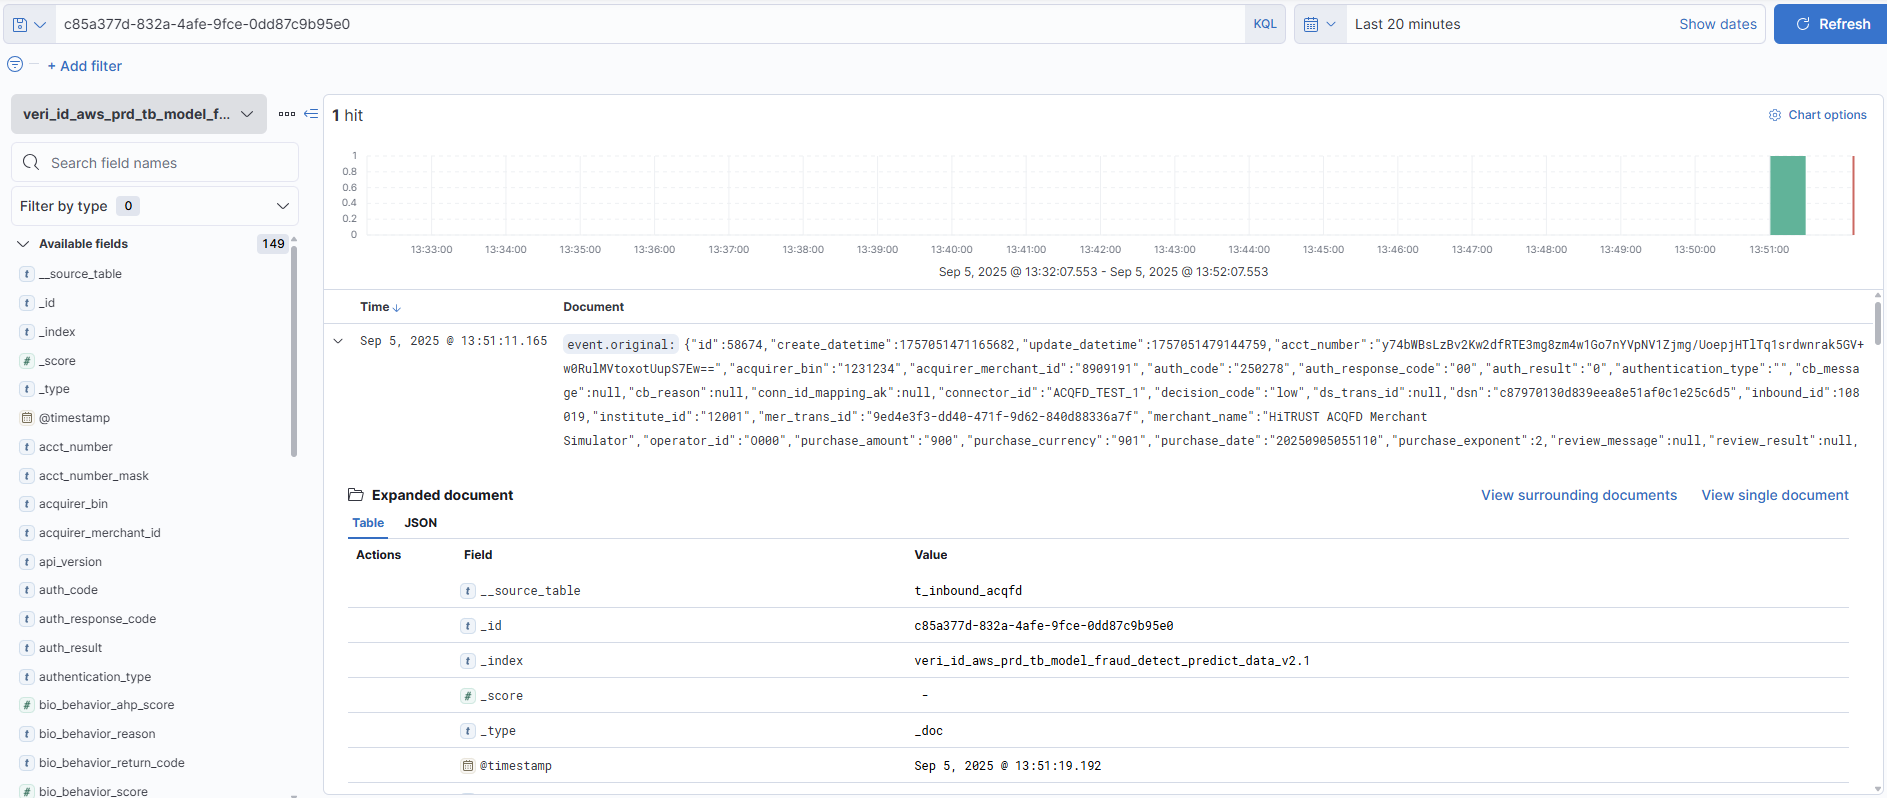Click the green histogram bar at 13:51
Viewport: 1887px width, 798px height.
pos(1787,195)
